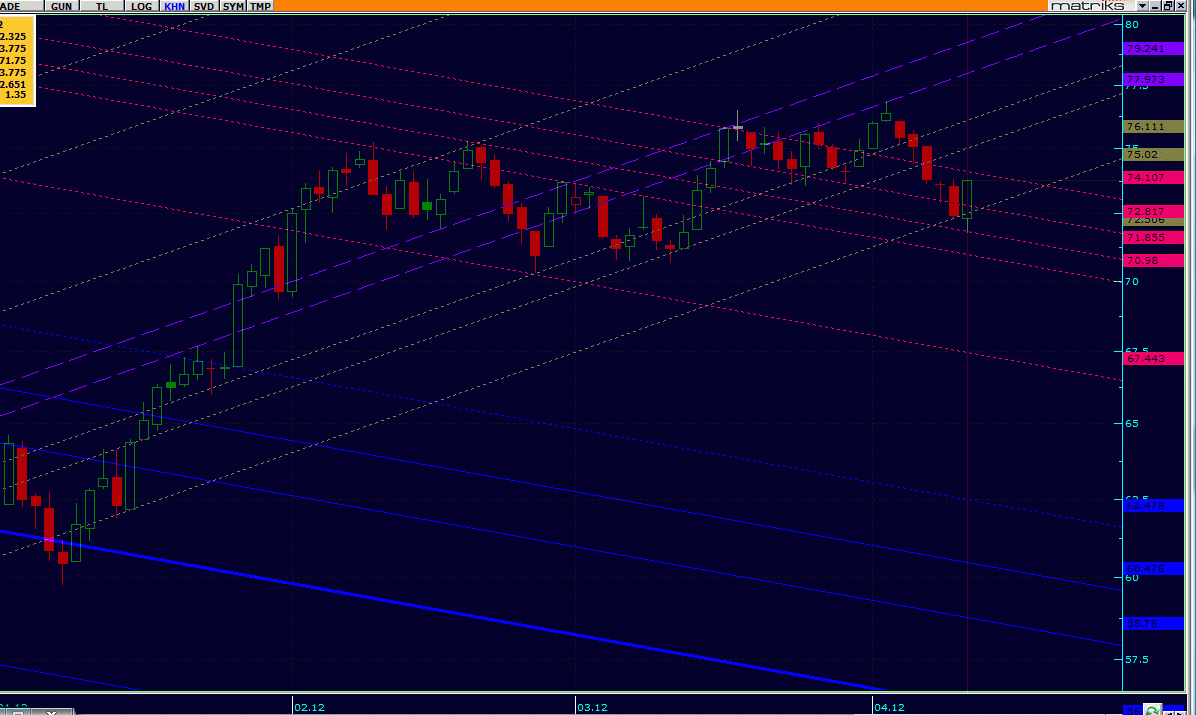Toggle LOG scale button
The height and width of the screenshot is (715, 1196).
141,6
